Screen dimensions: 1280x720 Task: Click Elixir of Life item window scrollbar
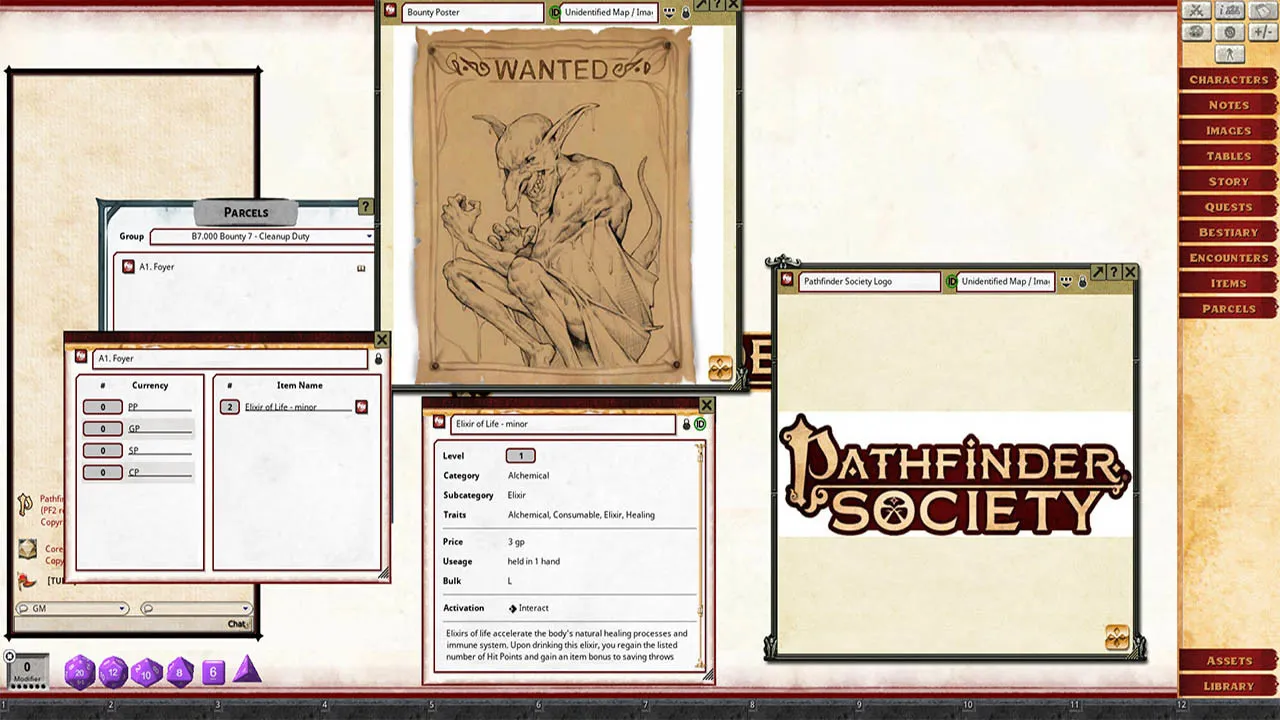[x=700, y=555]
